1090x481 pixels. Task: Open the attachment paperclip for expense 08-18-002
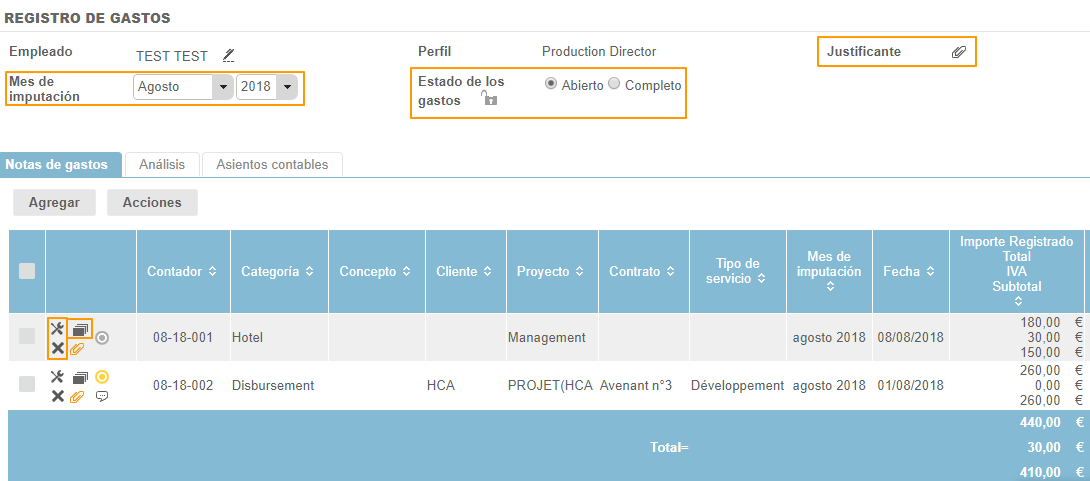(x=77, y=396)
